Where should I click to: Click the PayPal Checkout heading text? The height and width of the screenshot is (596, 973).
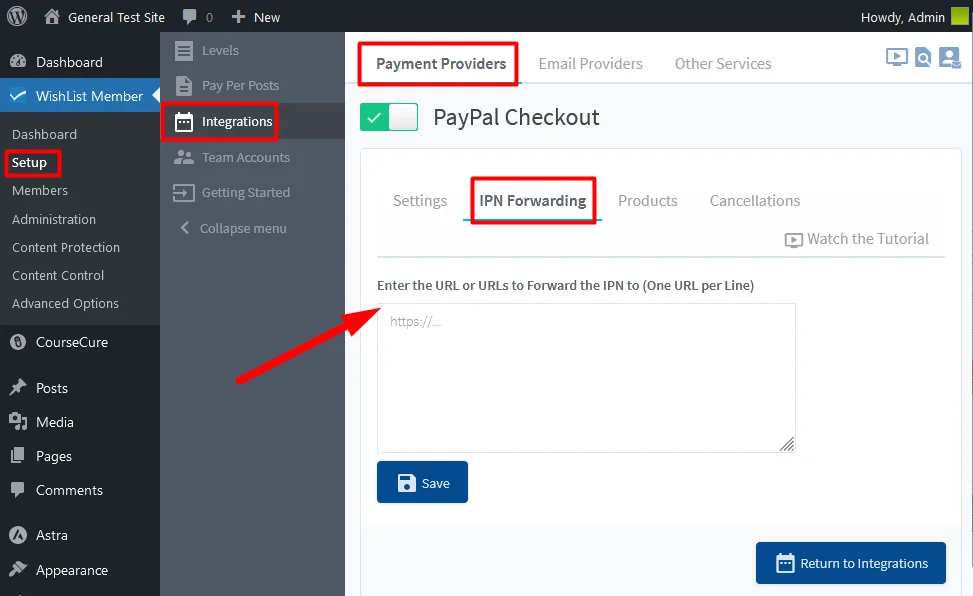coord(516,117)
